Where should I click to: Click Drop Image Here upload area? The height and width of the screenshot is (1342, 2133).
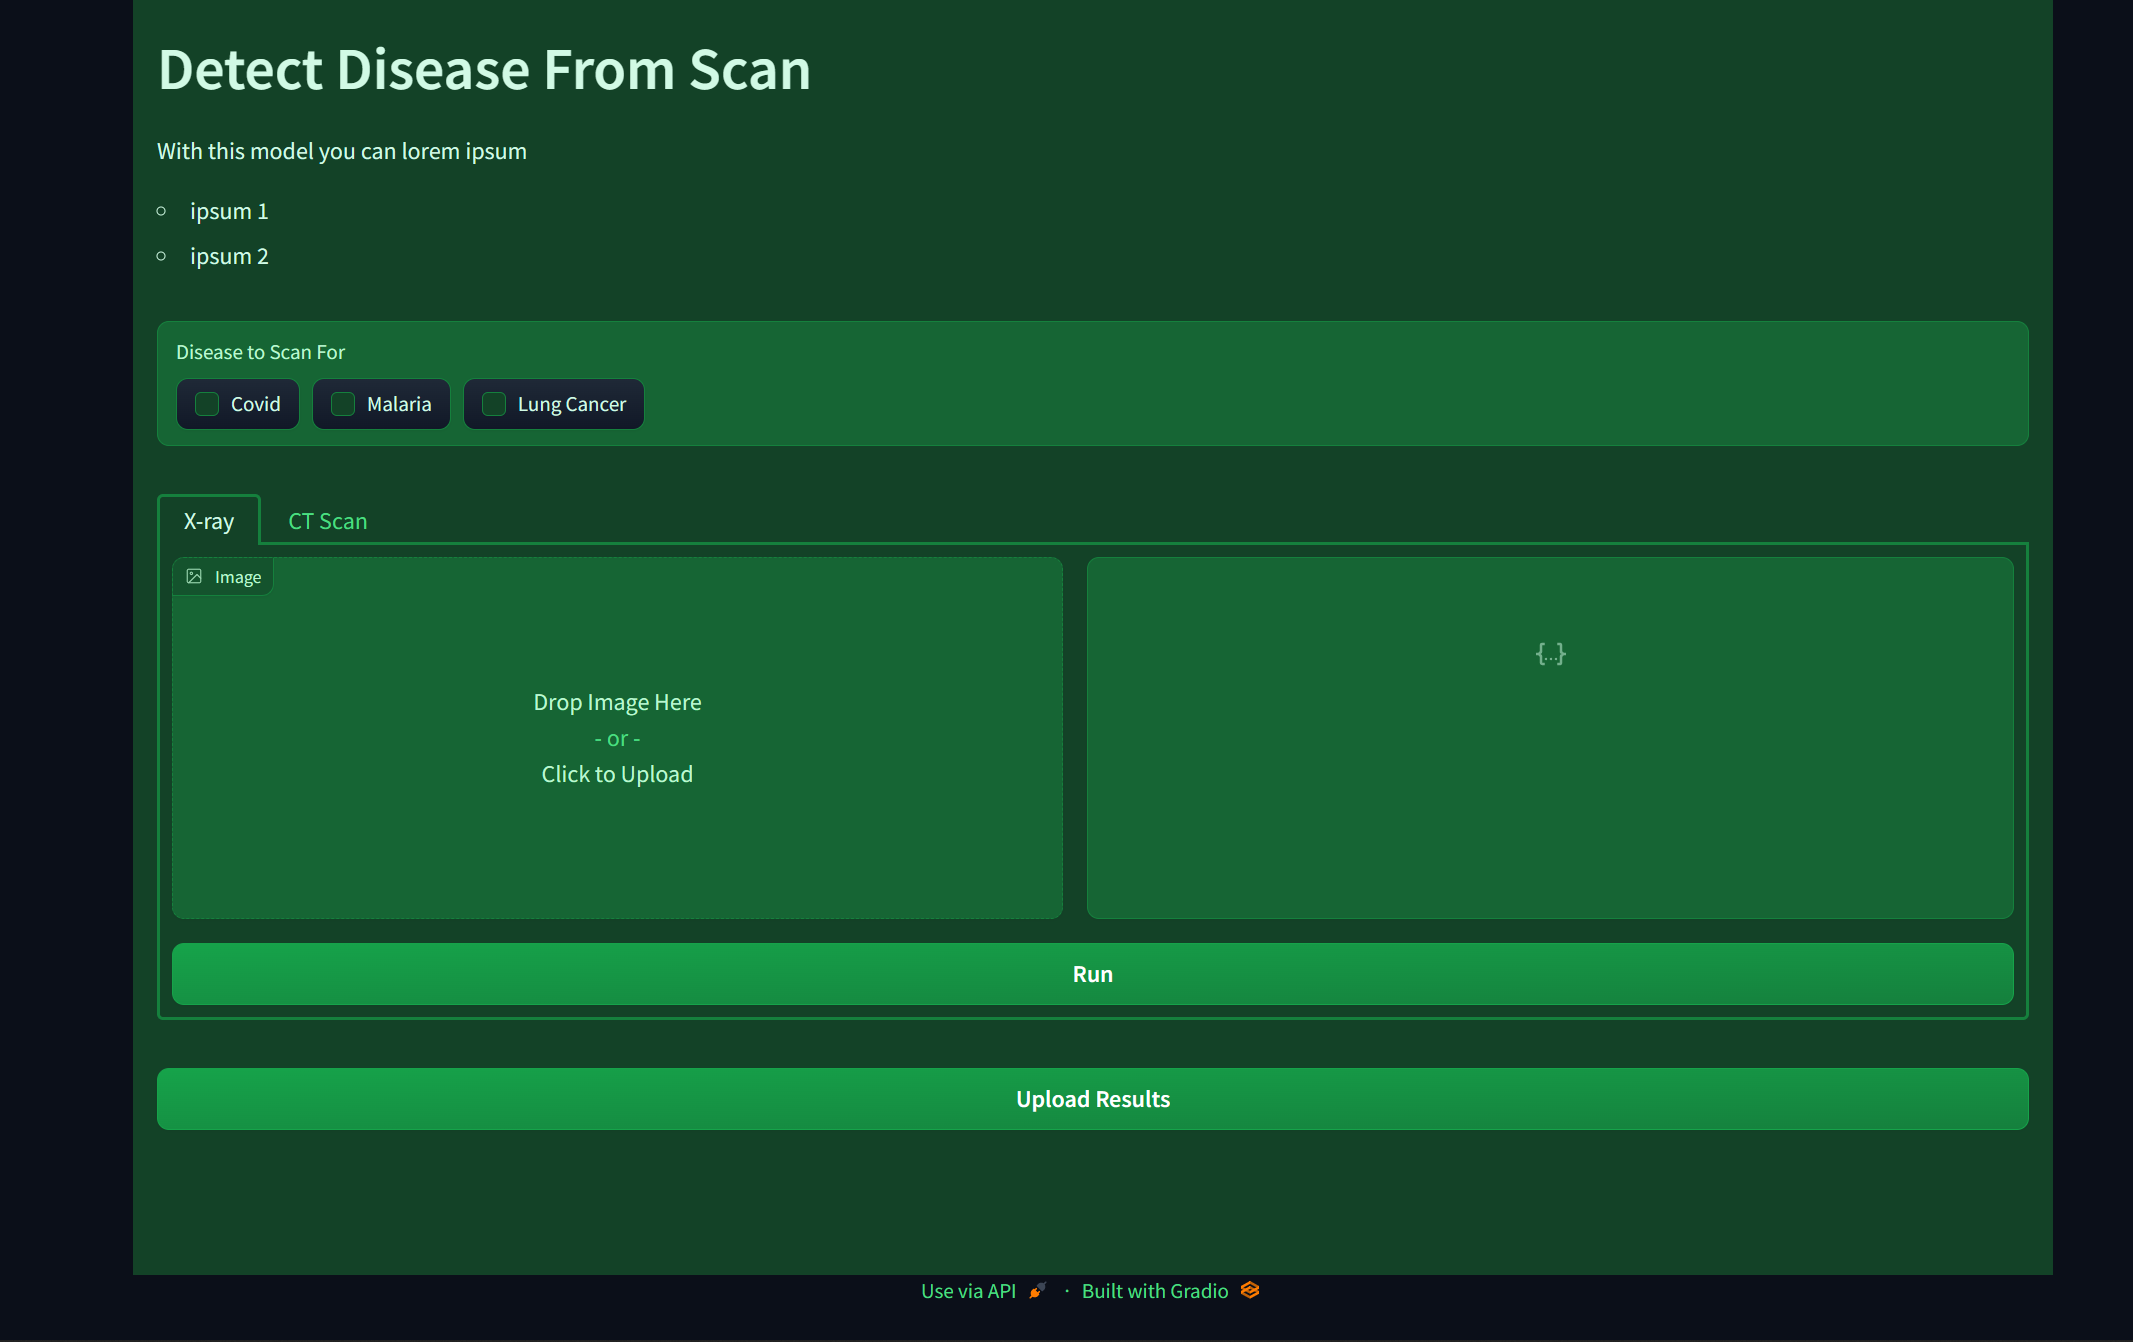coord(617,702)
